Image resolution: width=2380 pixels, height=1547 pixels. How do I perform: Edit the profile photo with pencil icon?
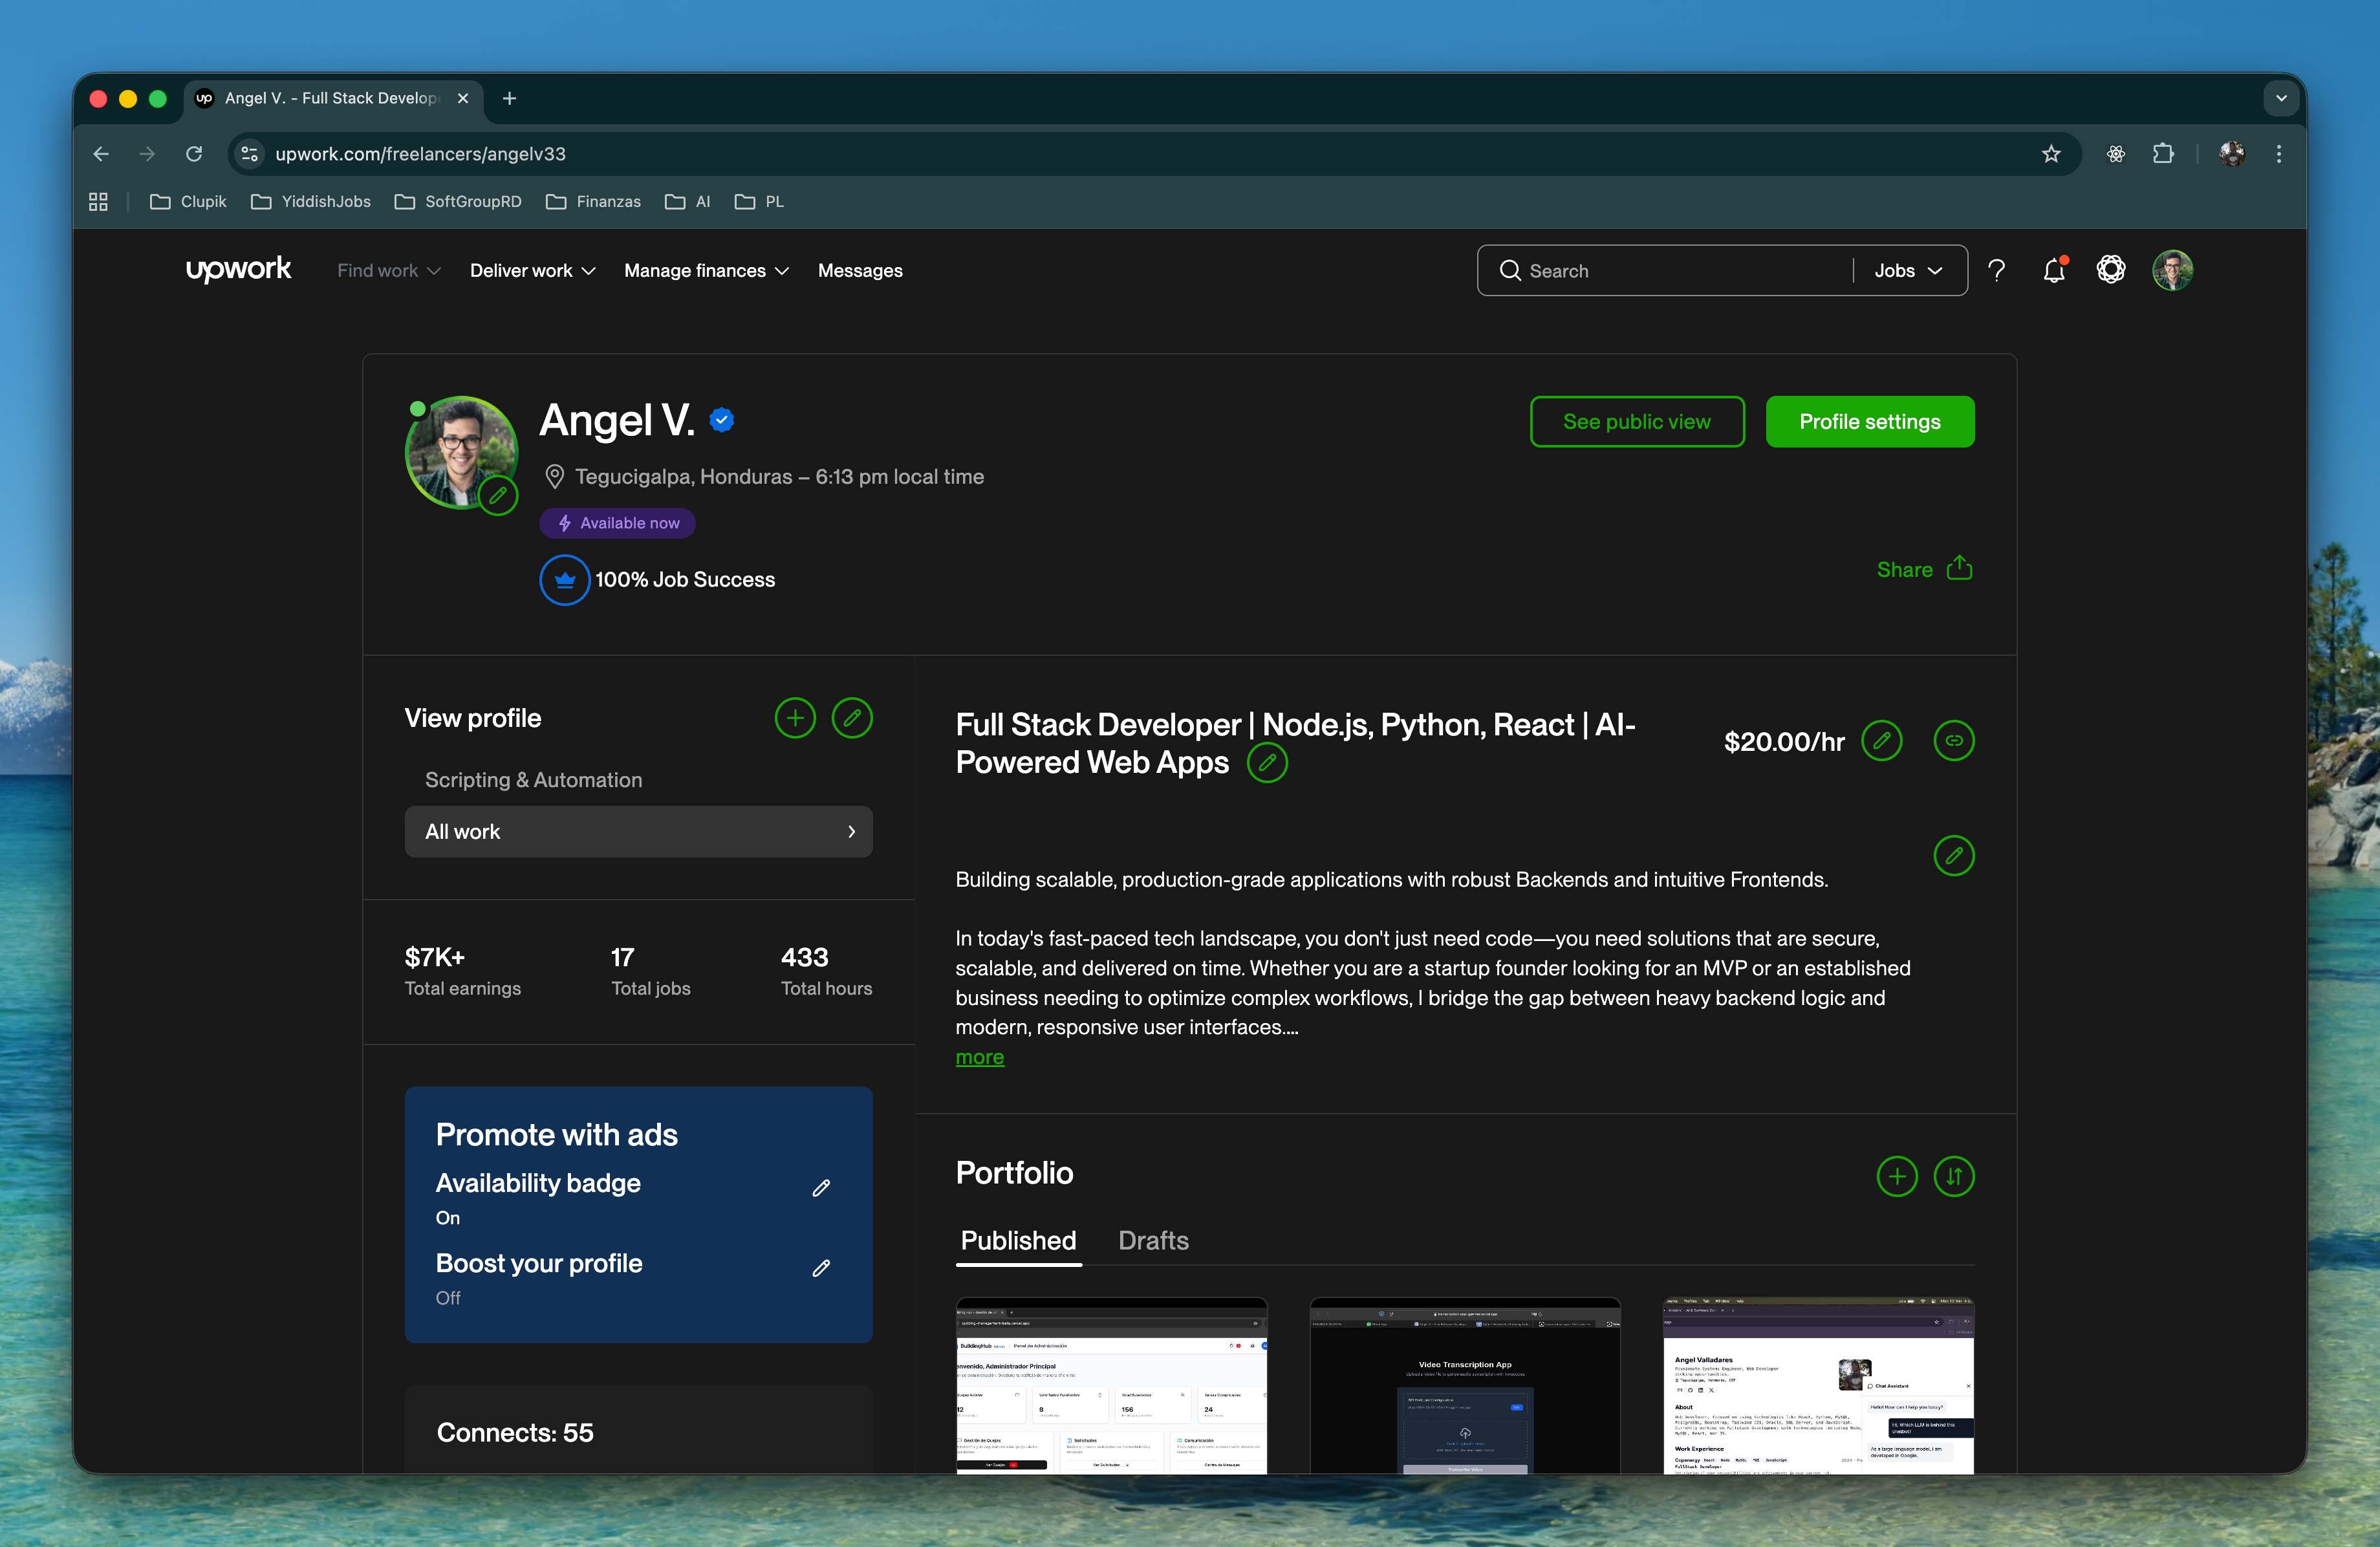click(497, 495)
